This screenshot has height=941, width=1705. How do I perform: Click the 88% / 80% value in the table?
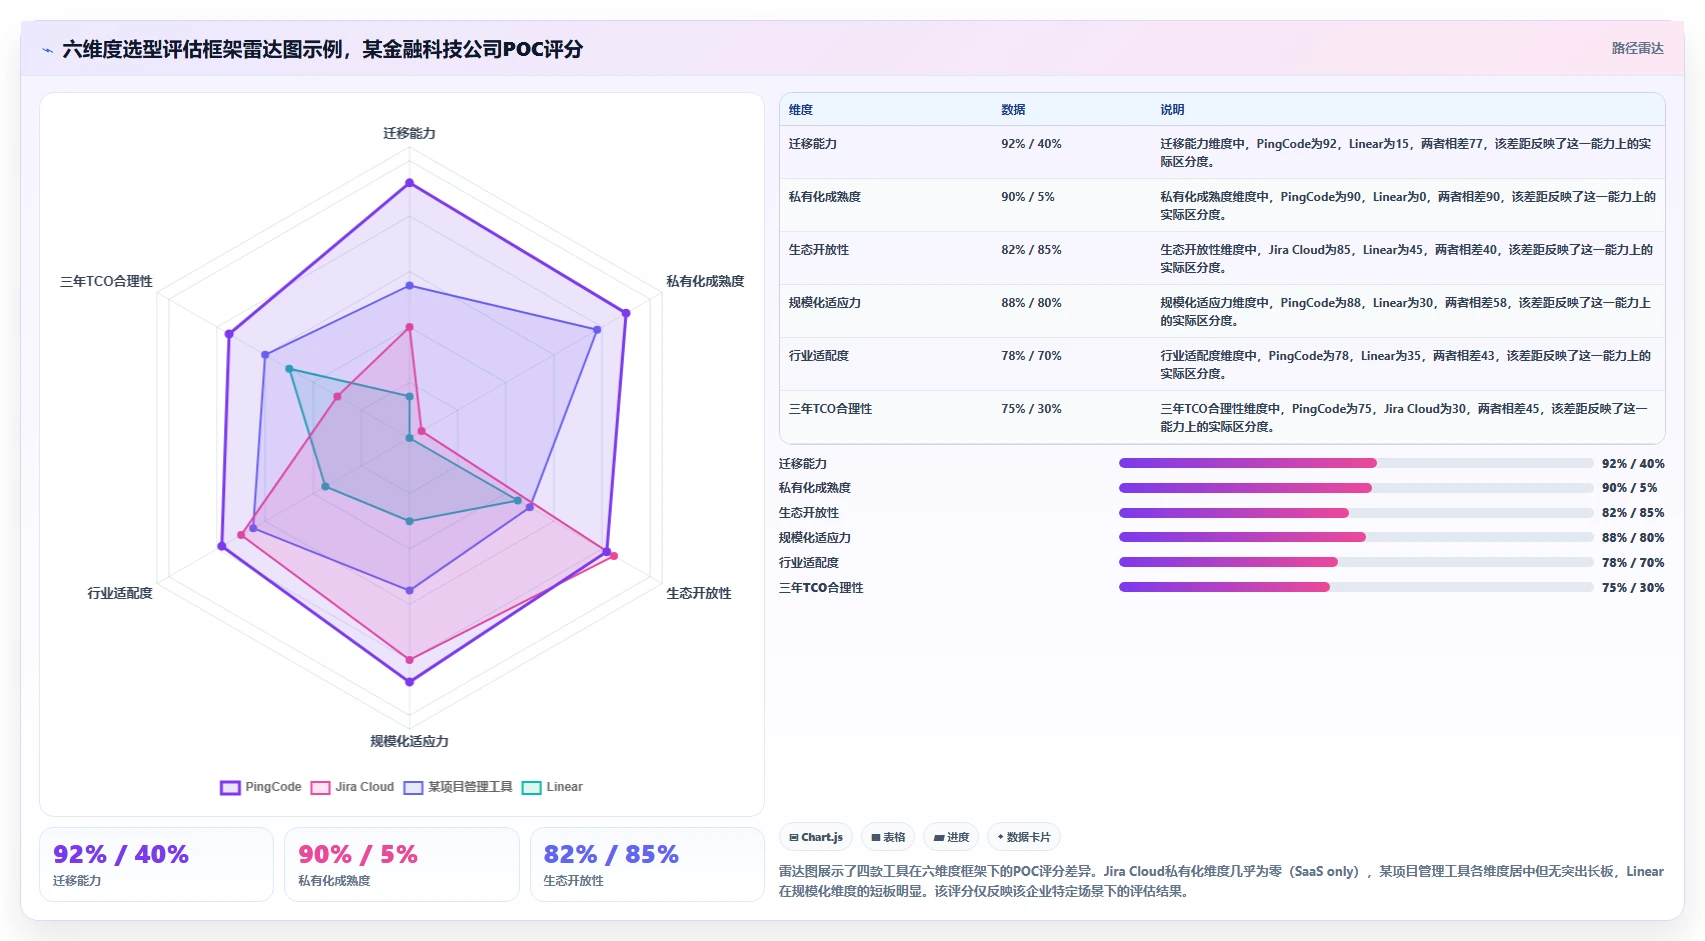[x=1031, y=303]
